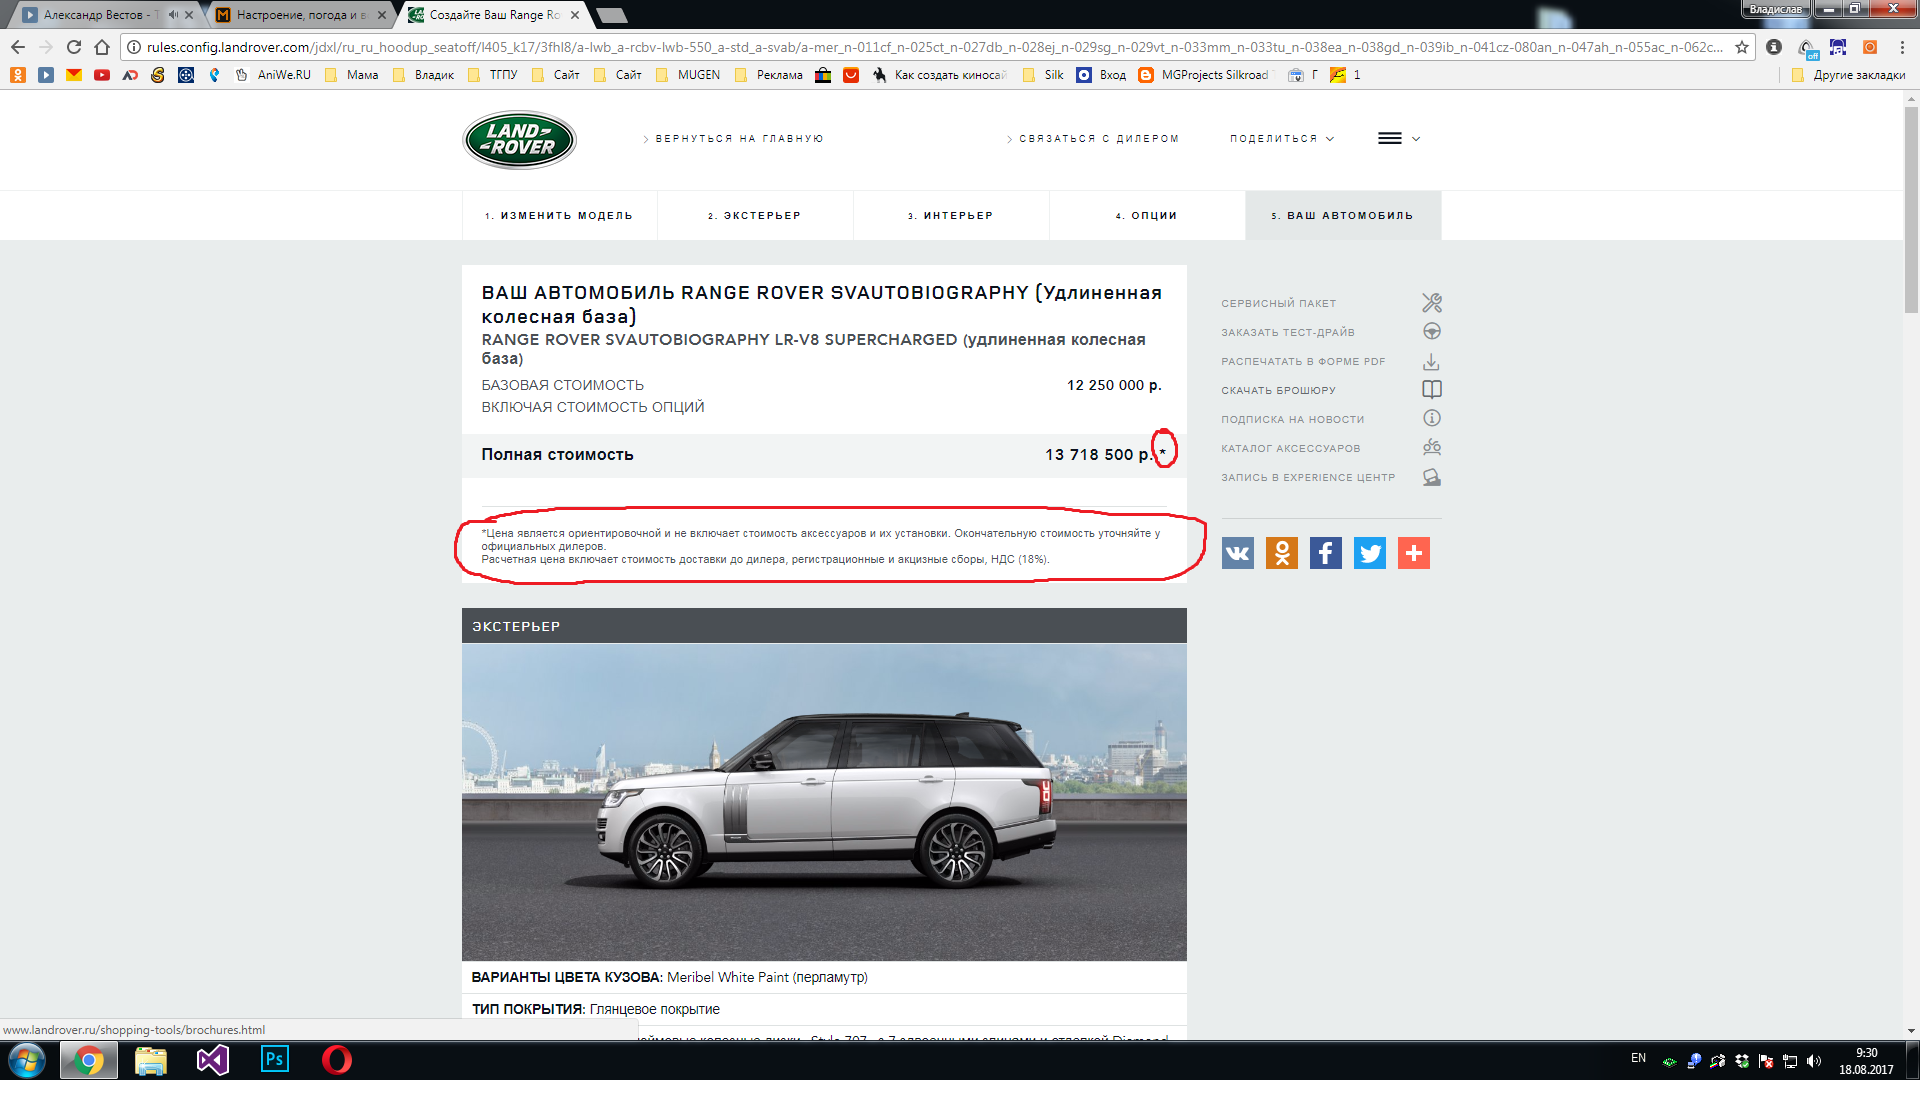Go to step 1 ИЗМЕНИТЬ МОДЕЛЬ
The image size is (1920, 1112).
click(x=559, y=215)
